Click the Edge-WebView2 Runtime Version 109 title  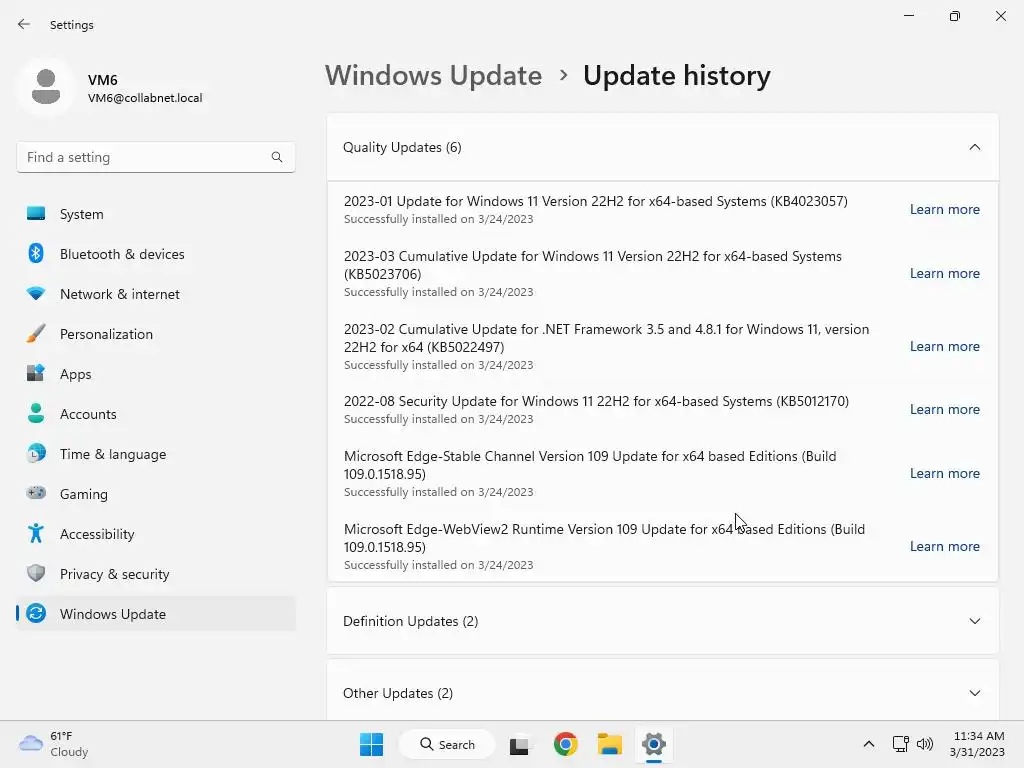click(x=604, y=538)
